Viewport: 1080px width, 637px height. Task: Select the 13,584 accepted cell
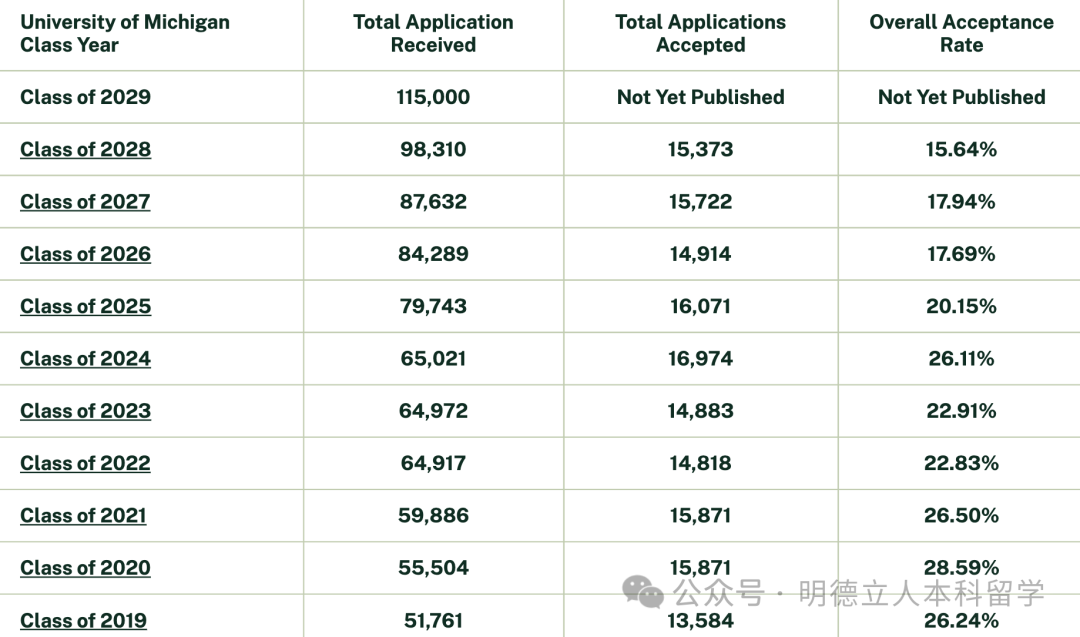tap(700, 620)
